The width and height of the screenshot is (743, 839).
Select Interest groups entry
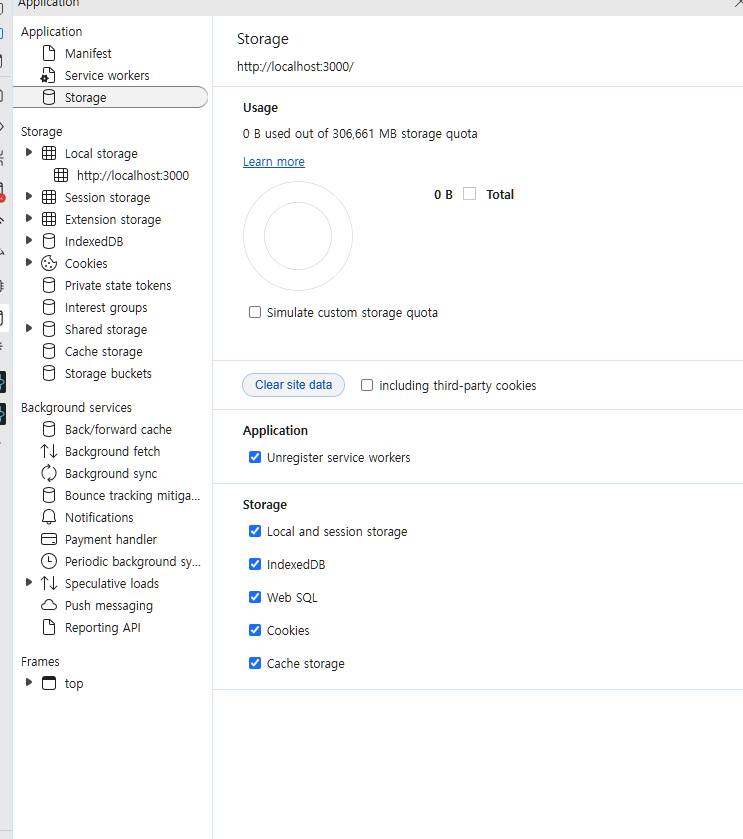pos(106,308)
